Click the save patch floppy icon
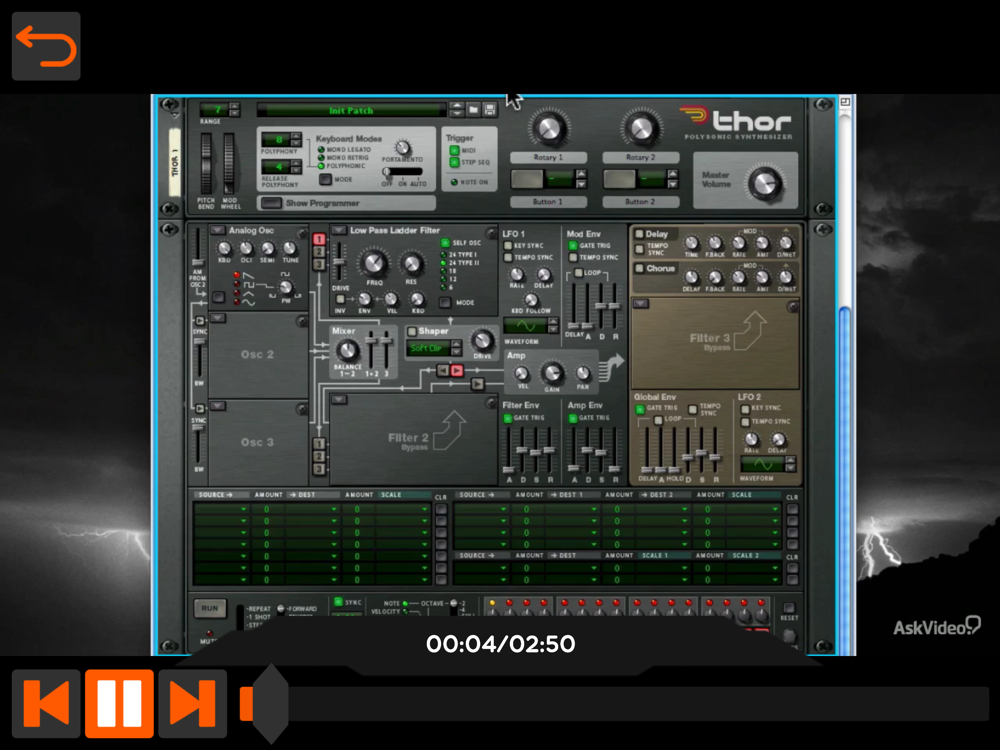1000x750 pixels. [x=490, y=110]
